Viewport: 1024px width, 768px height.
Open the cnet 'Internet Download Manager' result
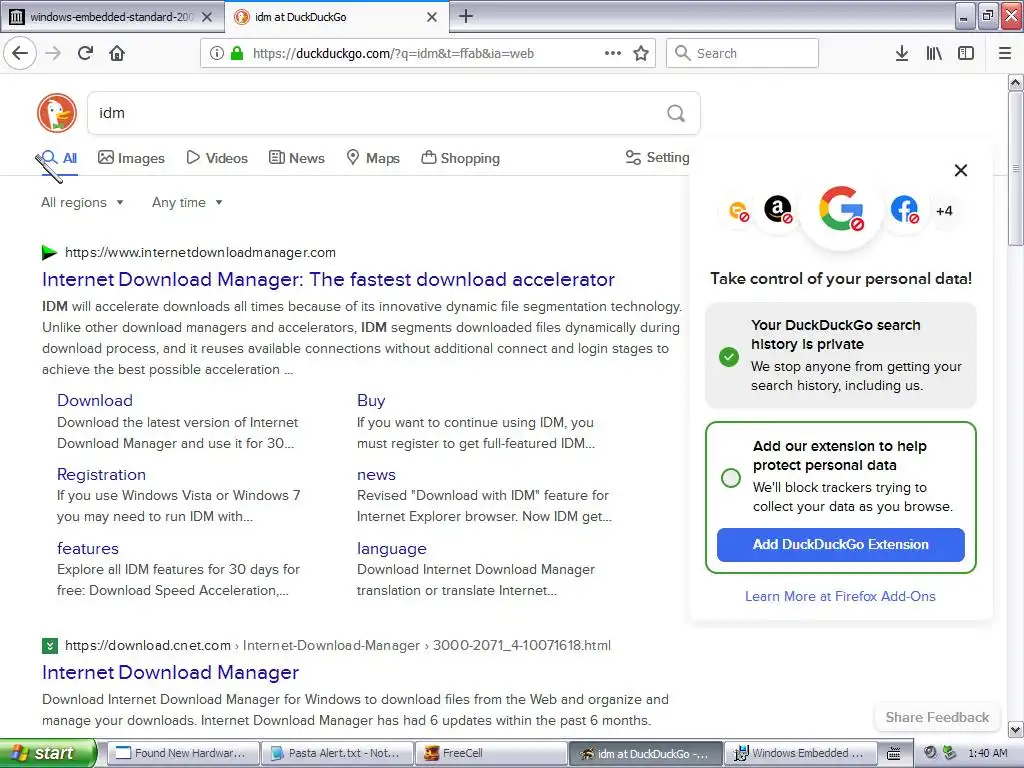pyautogui.click(x=170, y=672)
